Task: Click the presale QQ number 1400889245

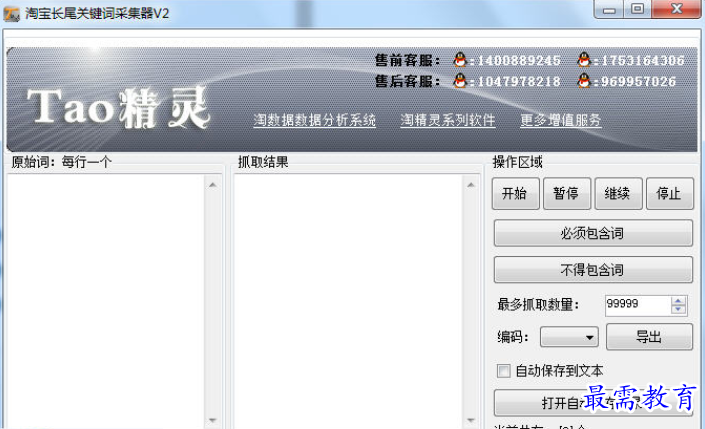Action: click(x=518, y=60)
